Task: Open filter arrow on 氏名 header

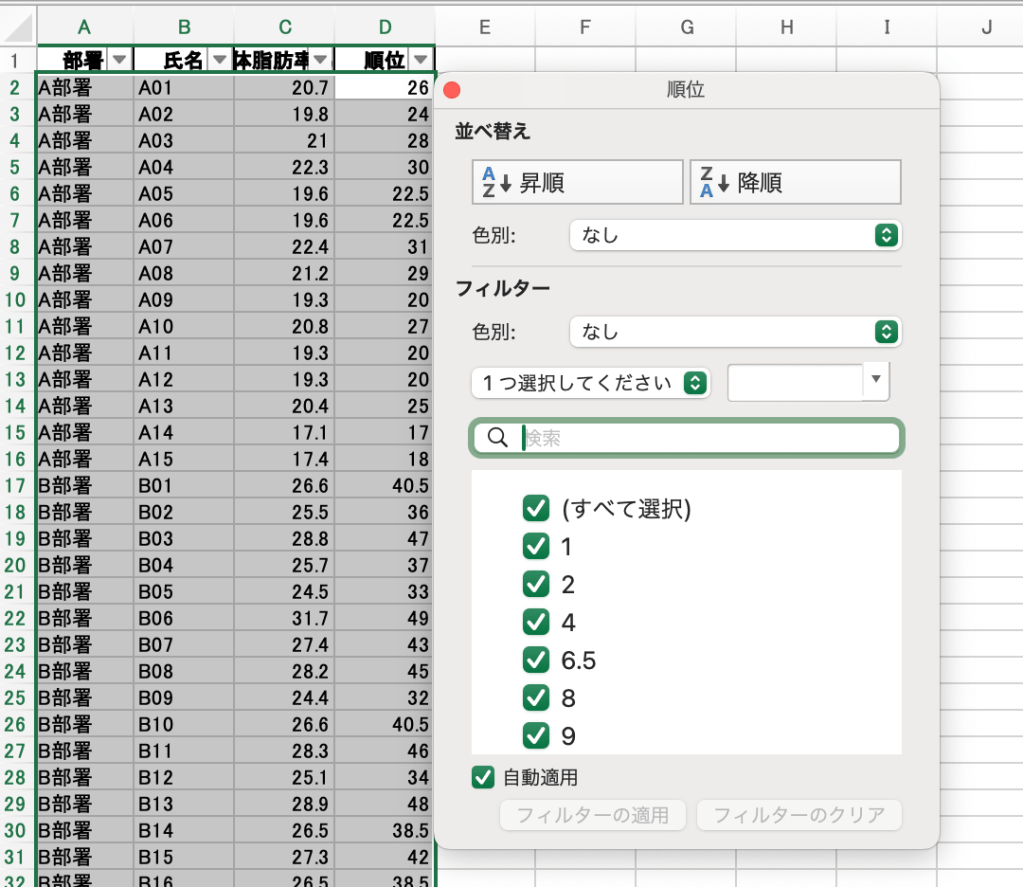Action: point(219,60)
